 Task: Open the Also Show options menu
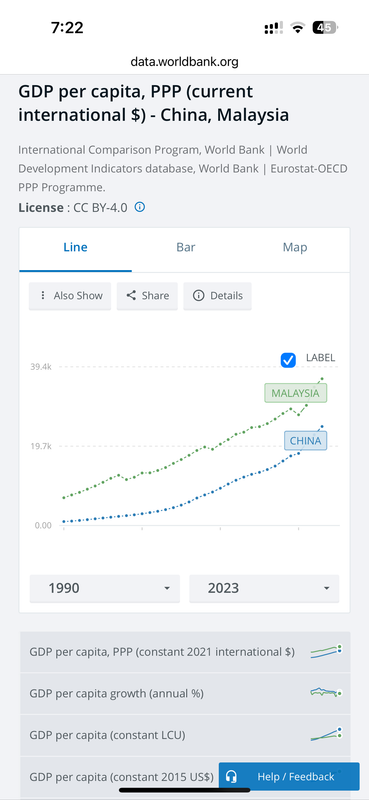(70, 296)
